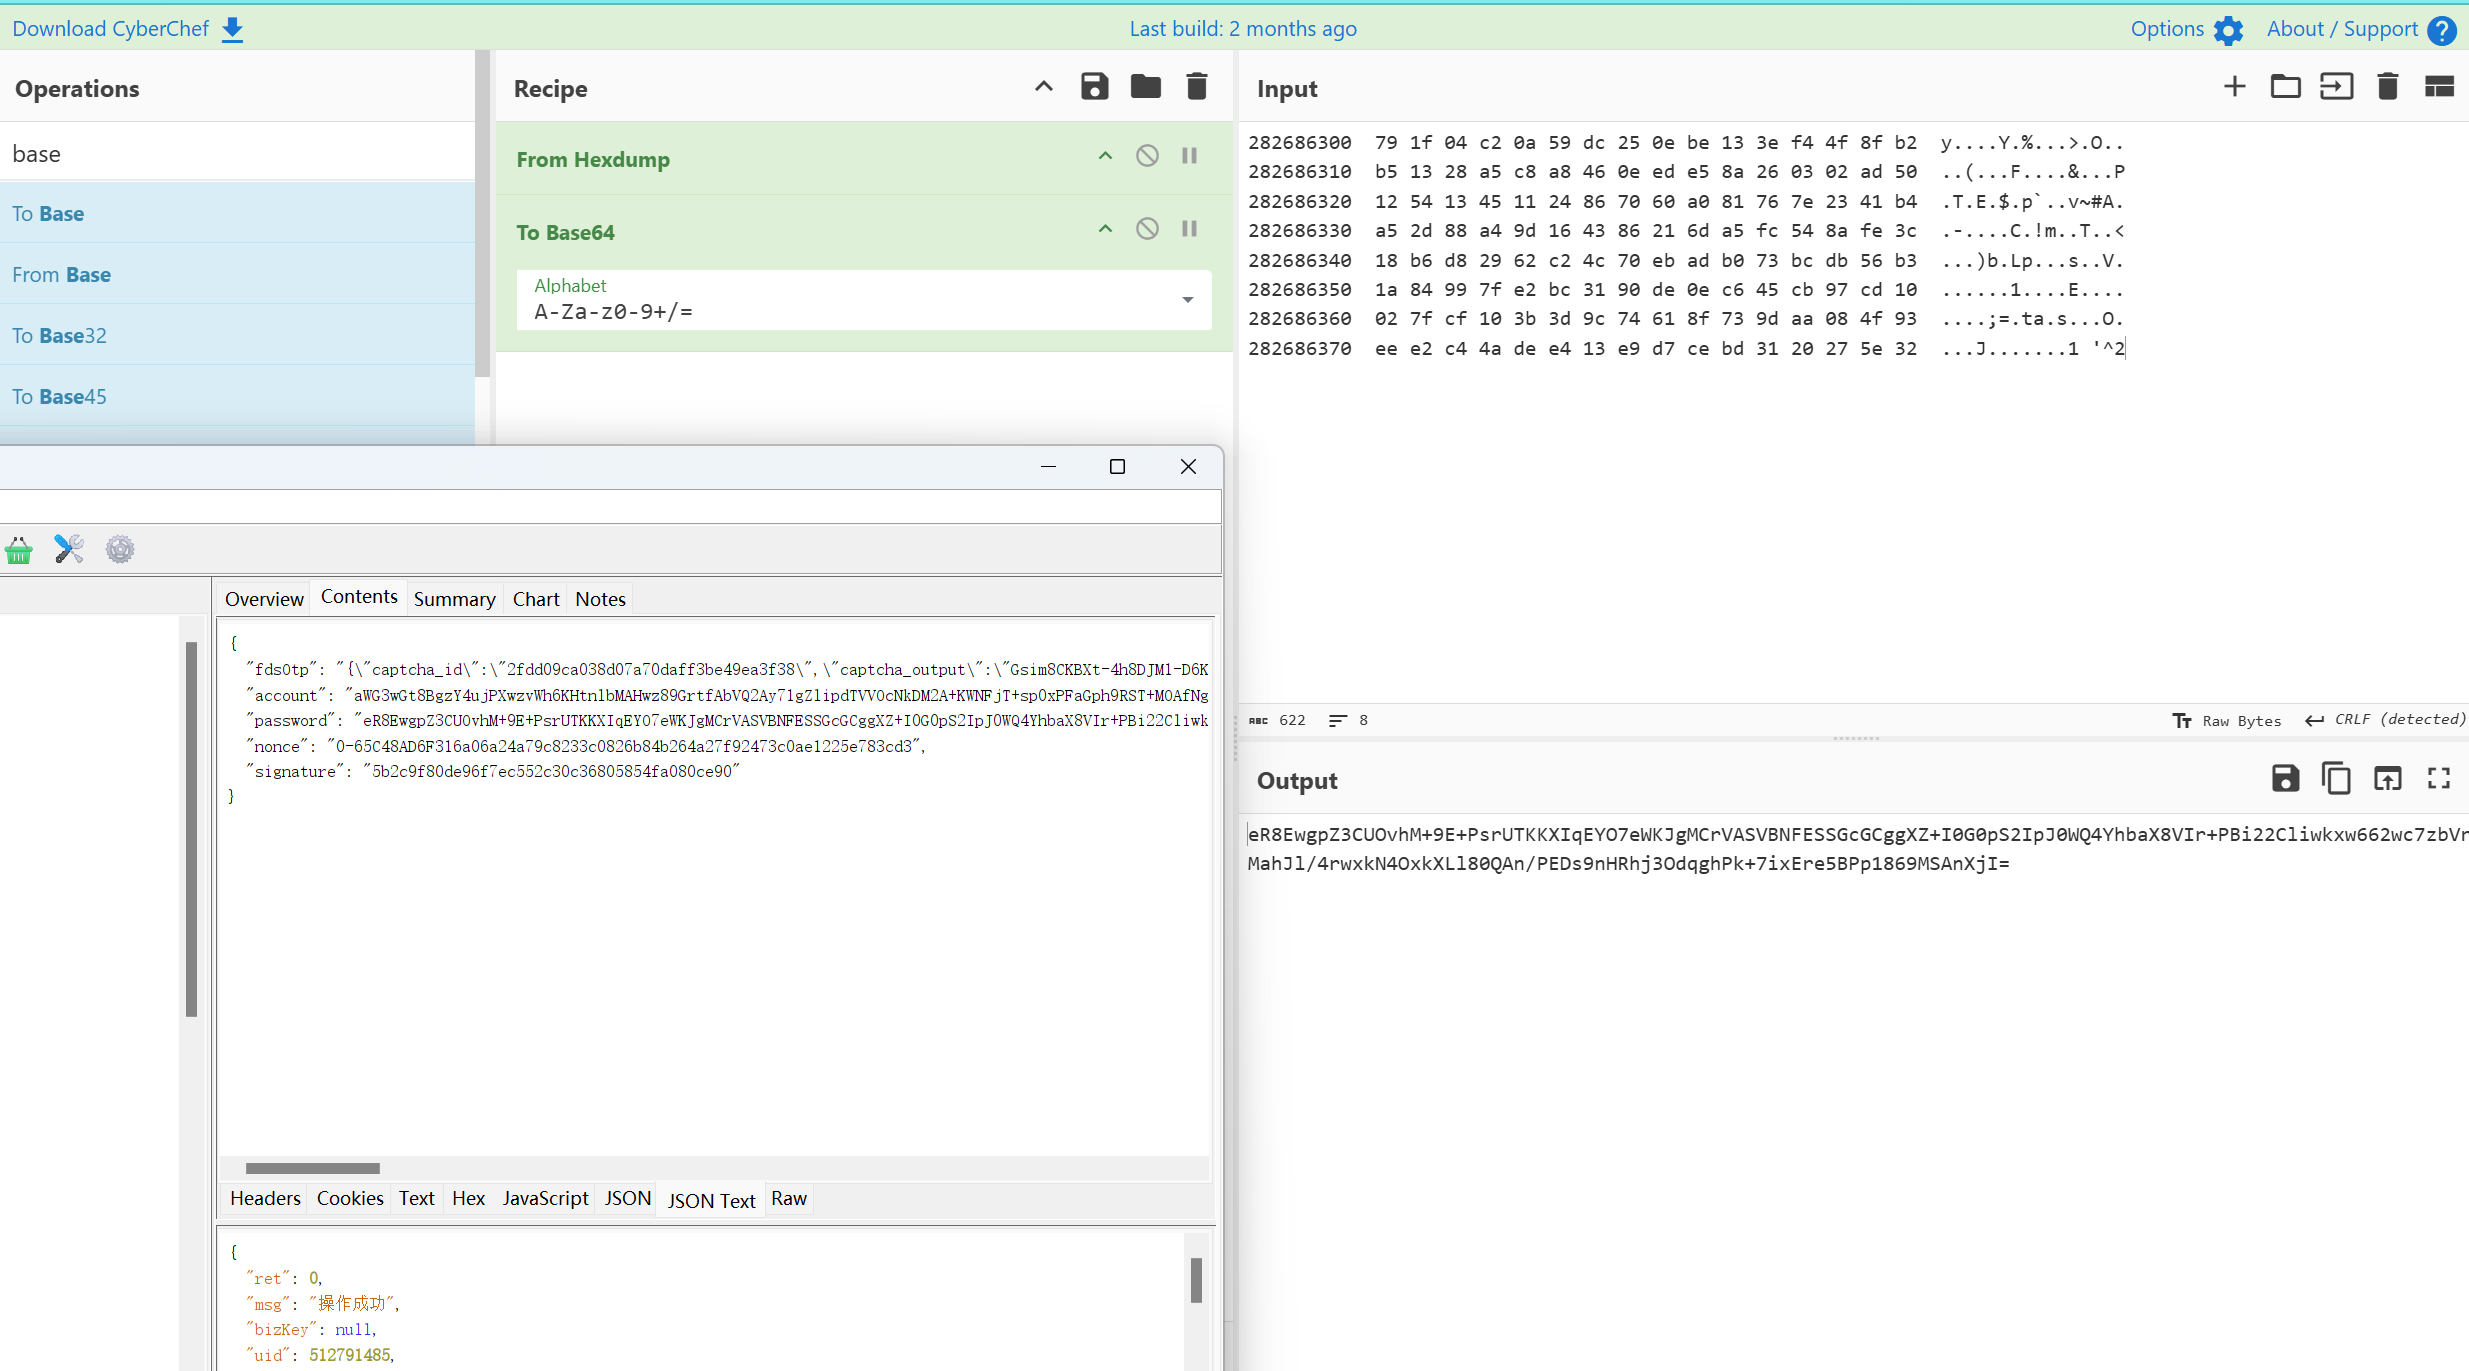
Task: Click the Clear Recipe trash icon
Action: 1197,88
